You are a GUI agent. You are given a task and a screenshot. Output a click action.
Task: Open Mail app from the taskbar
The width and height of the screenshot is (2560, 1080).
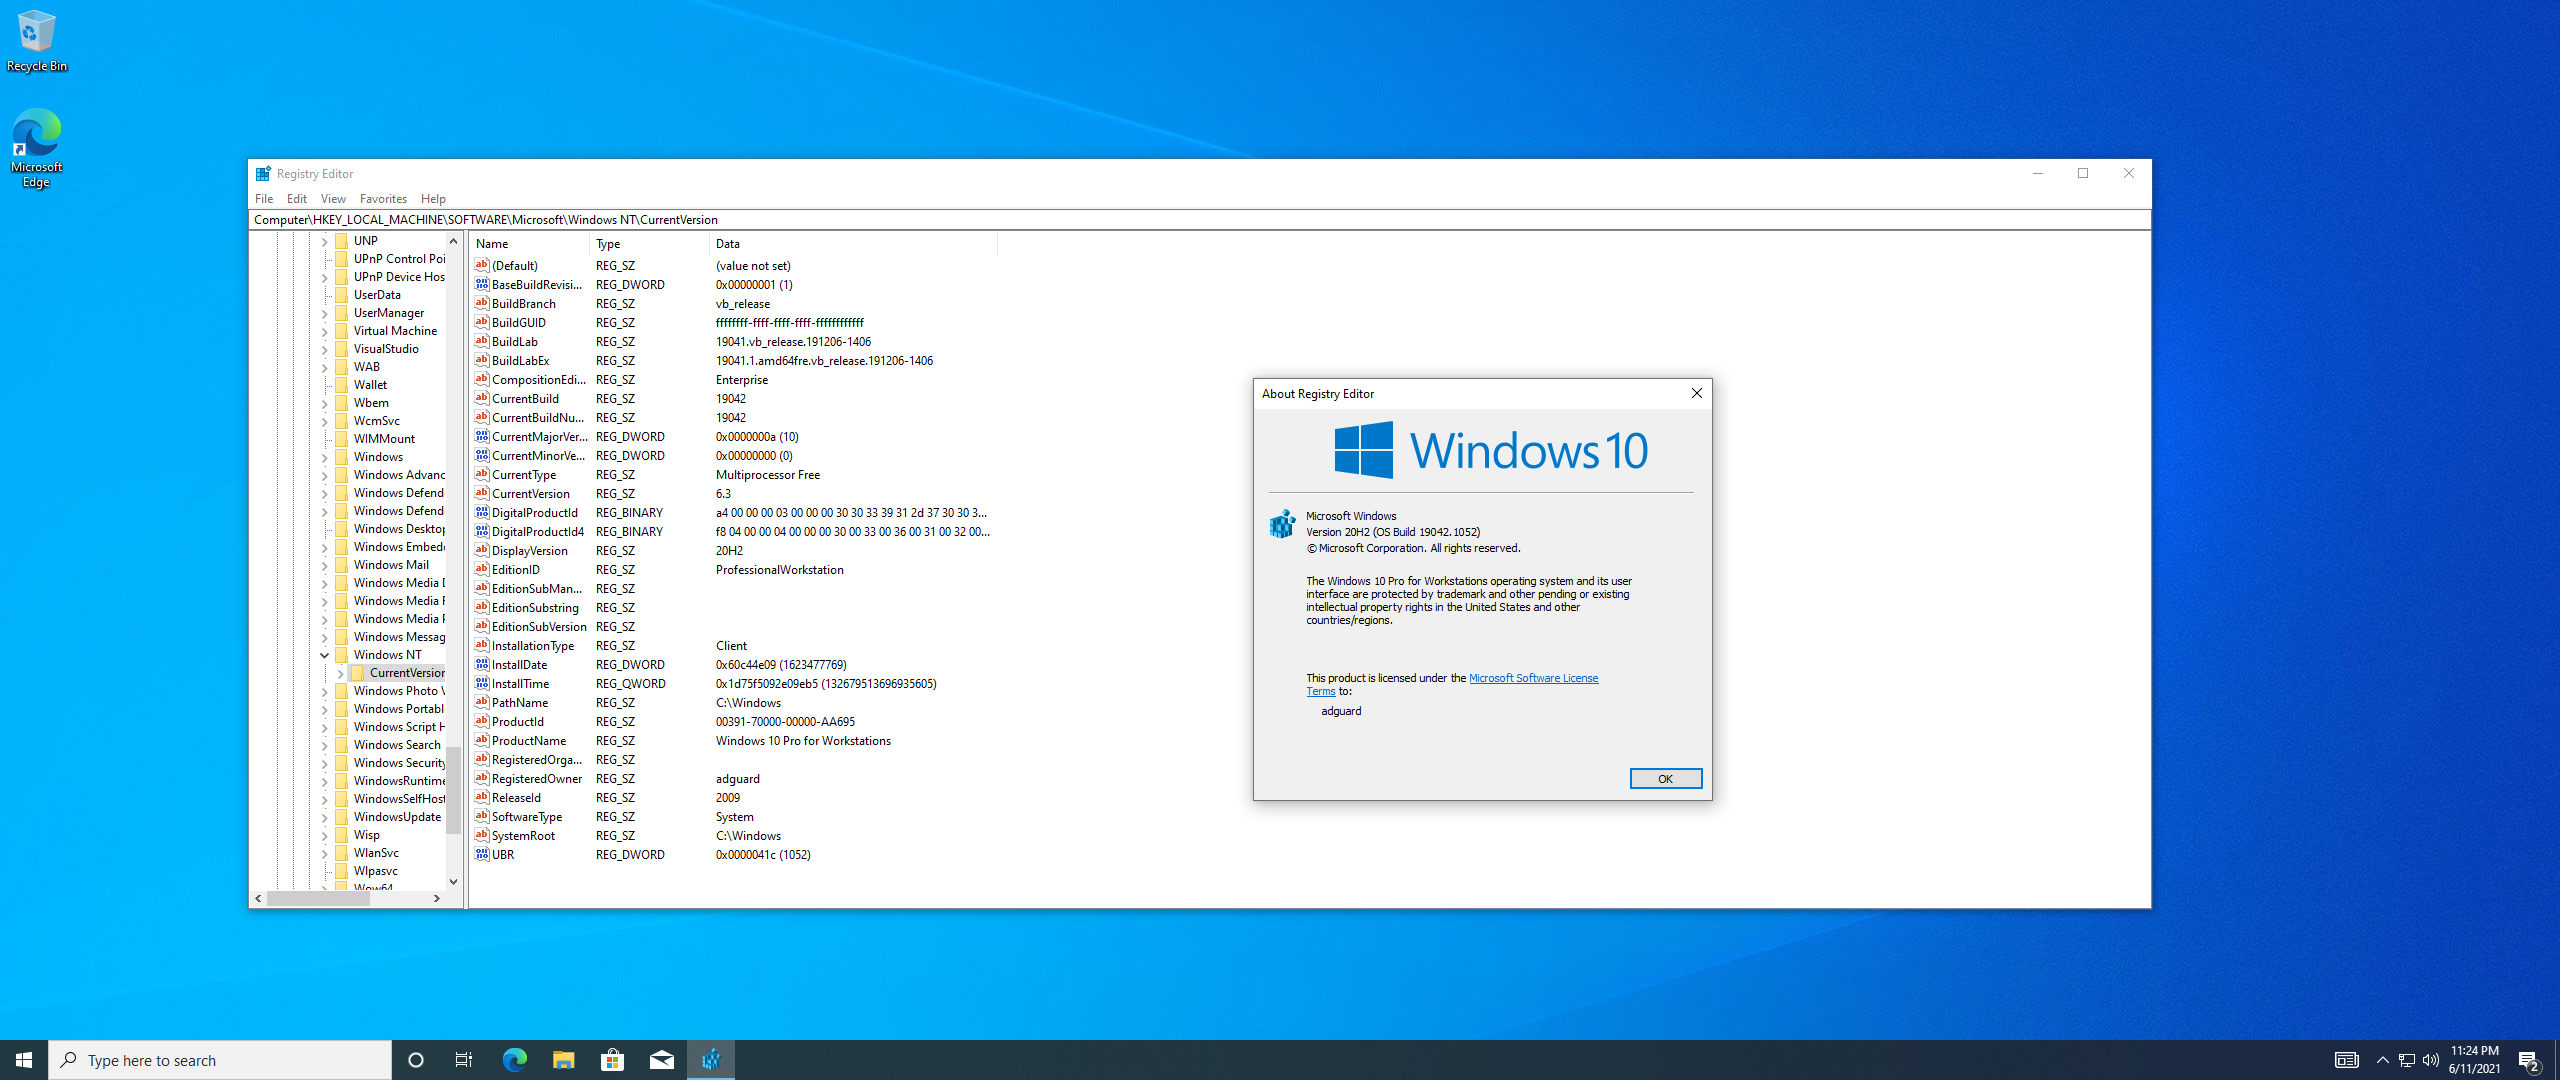[x=661, y=1060]
